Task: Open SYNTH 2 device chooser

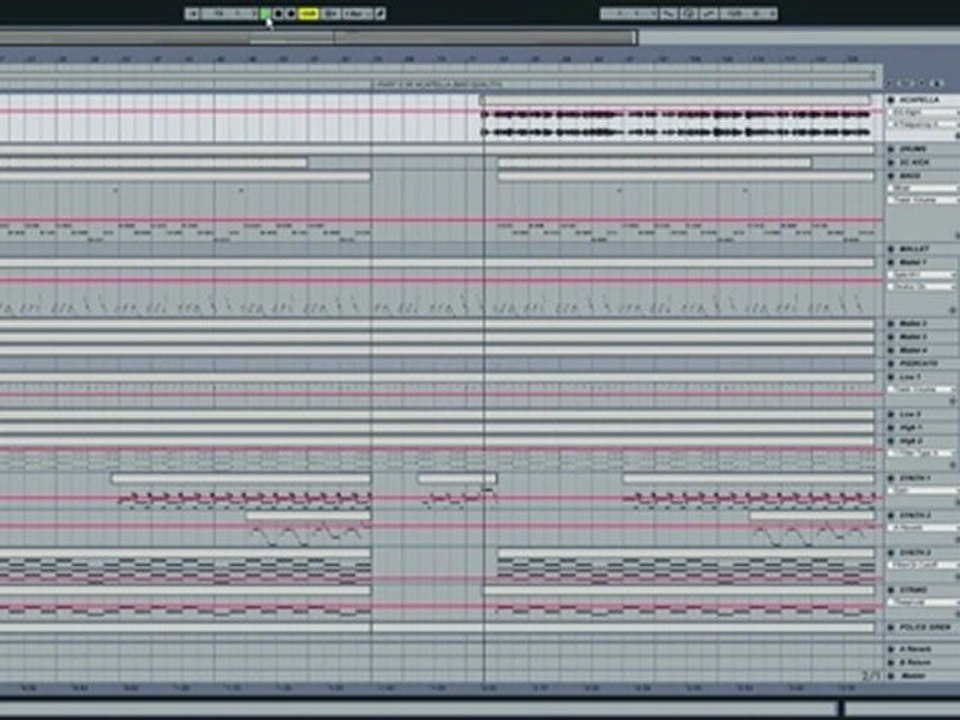Action: click(x=923, y=528)
